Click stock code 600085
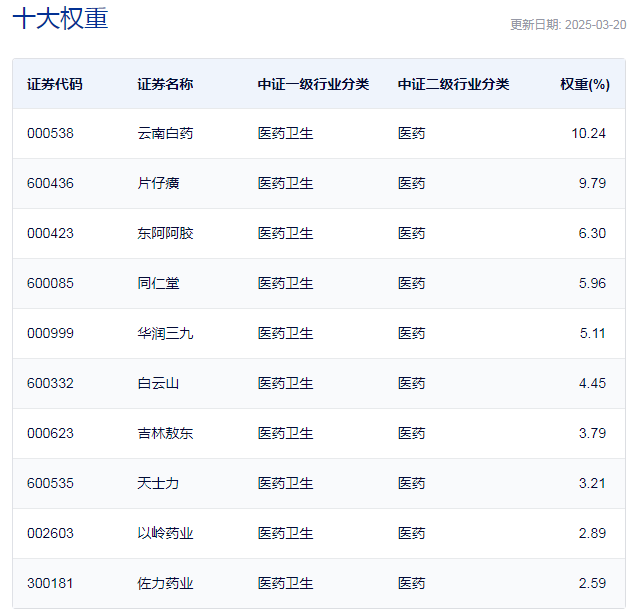631x613 pixels. [x=50, y=283]
